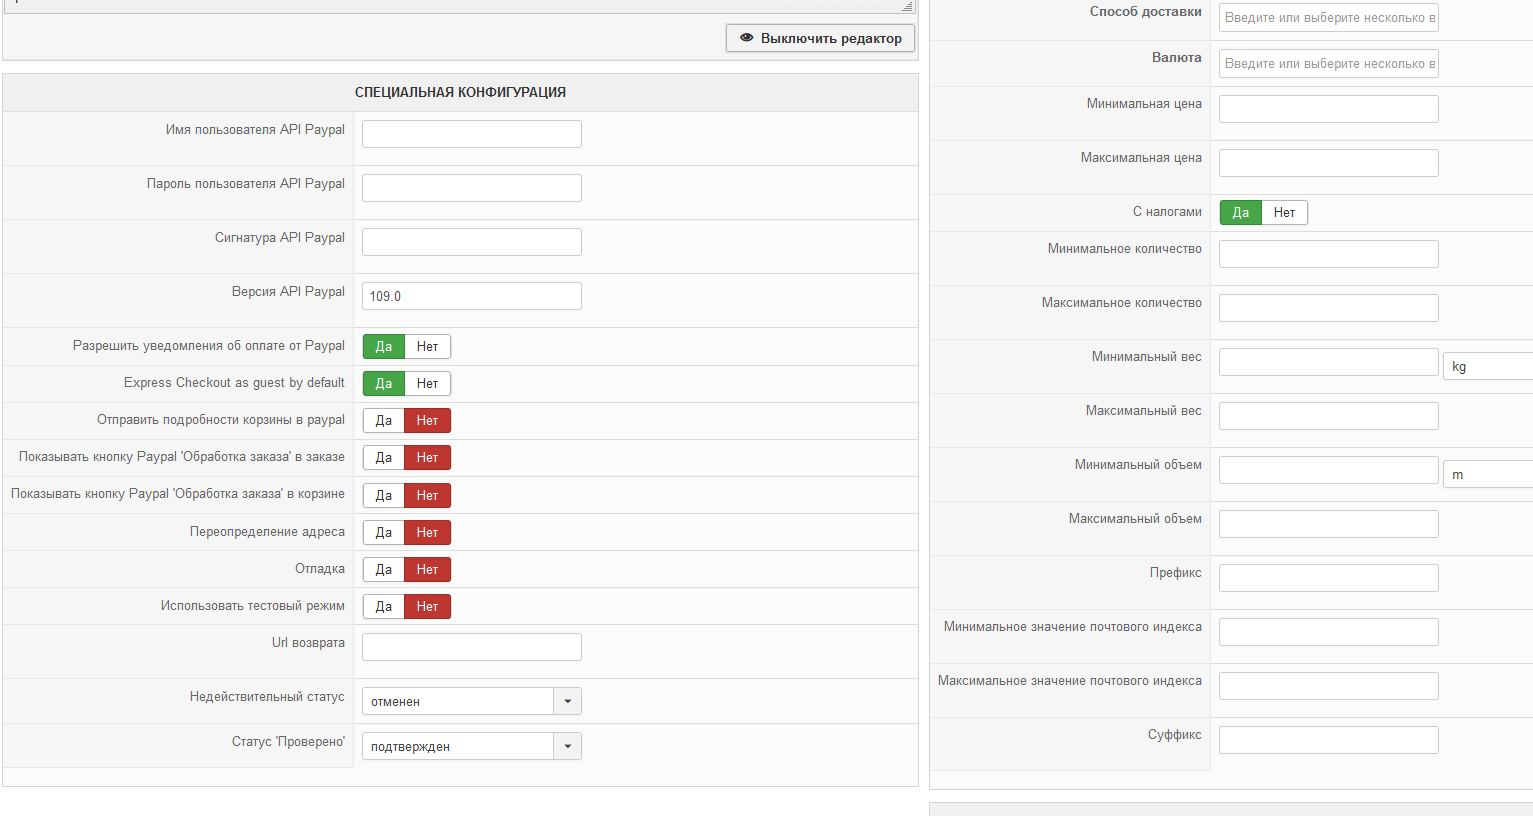
Task: Turn on Использовать тестовый режим with Да
Action: pos(384,606)
